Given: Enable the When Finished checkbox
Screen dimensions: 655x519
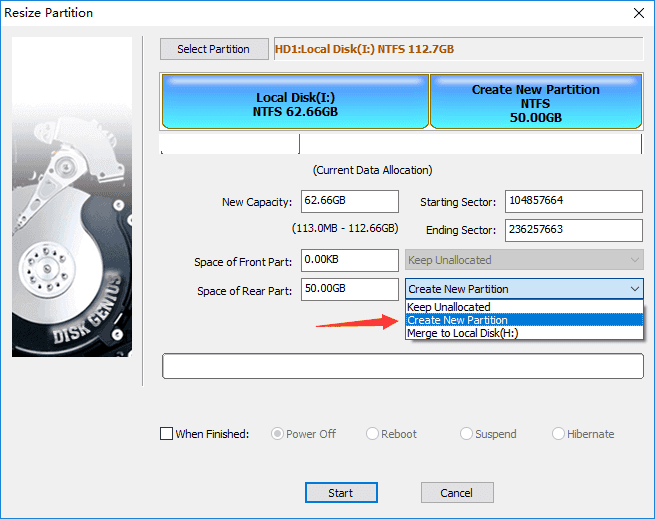Looking at the screenshot, I should tap(167, 434).
